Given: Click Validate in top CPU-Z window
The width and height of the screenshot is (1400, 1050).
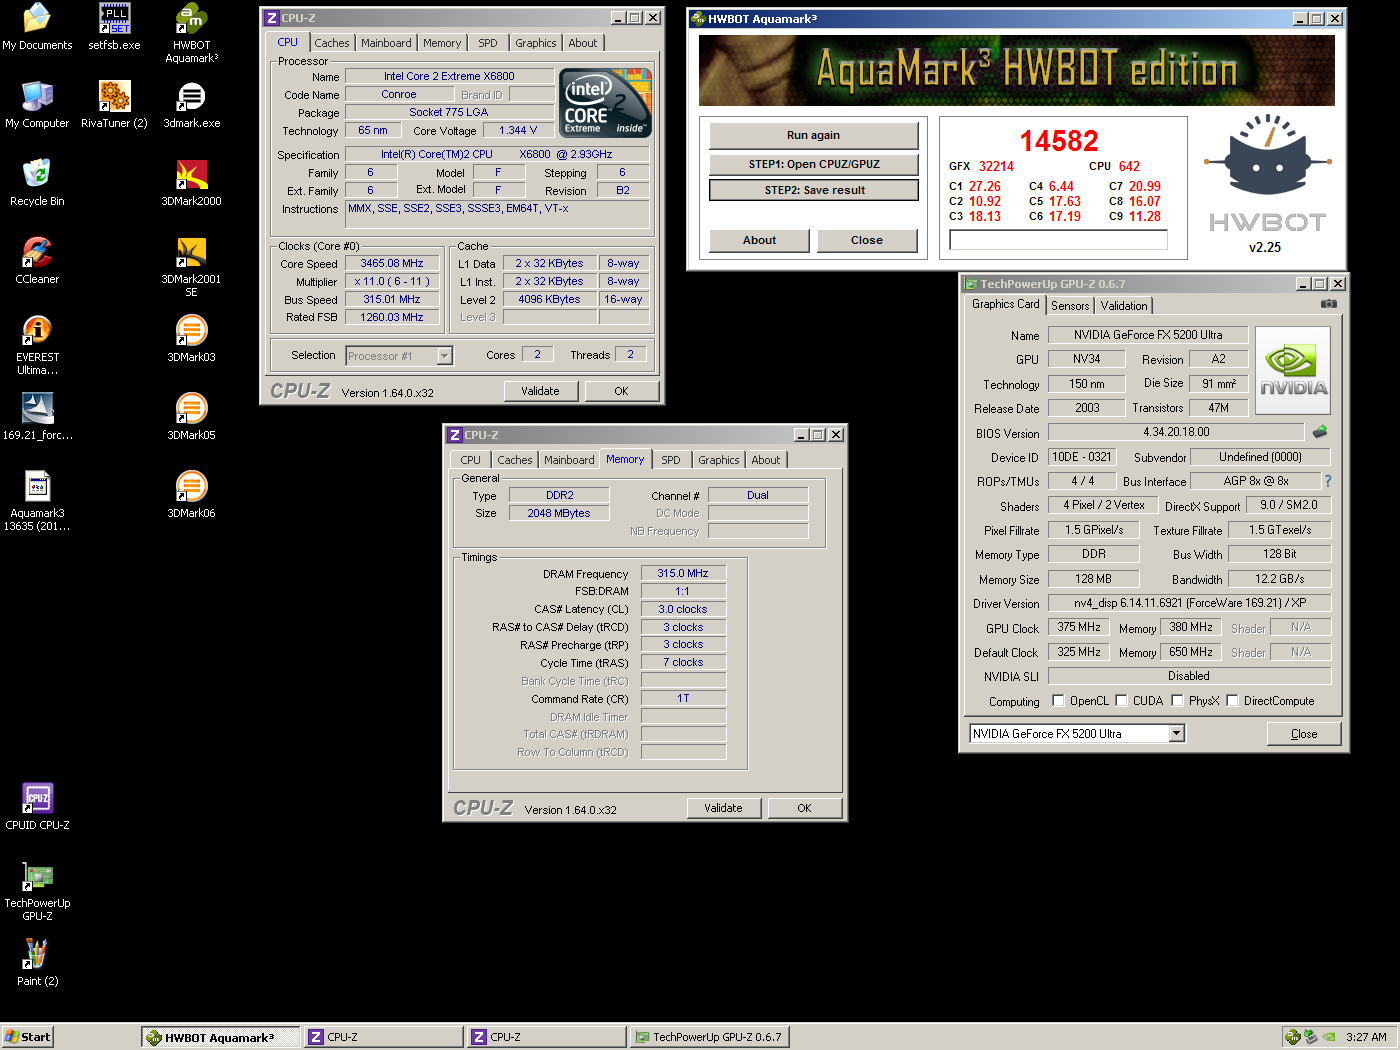Looking at the screenshot, I should tap(540, 391).
